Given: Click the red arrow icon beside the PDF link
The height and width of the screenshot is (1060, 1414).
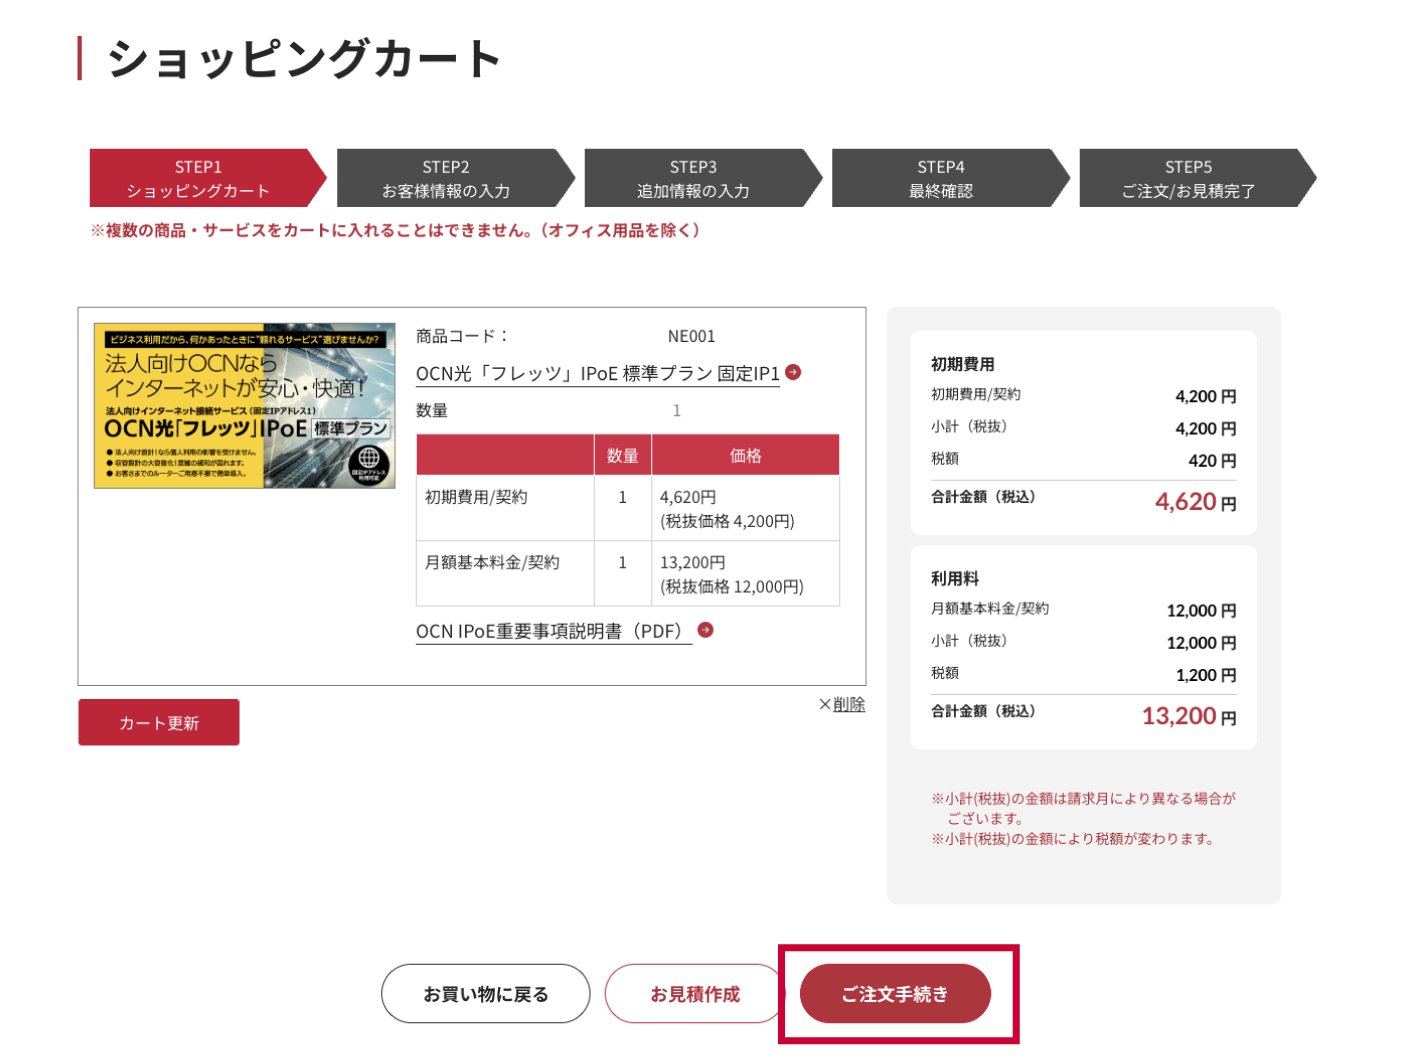Looking at the screenshot, I should (x=706, y=630).
